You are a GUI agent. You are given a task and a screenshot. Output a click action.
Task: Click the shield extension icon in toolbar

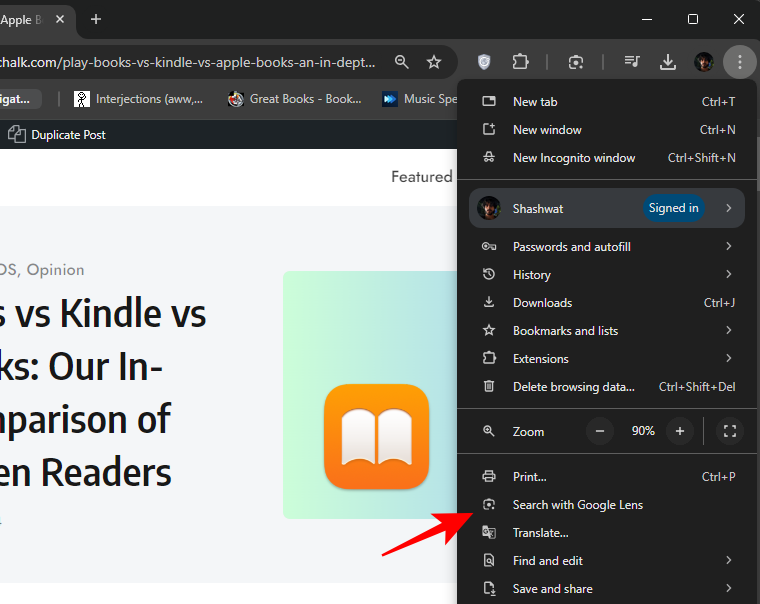click(484, 62)
